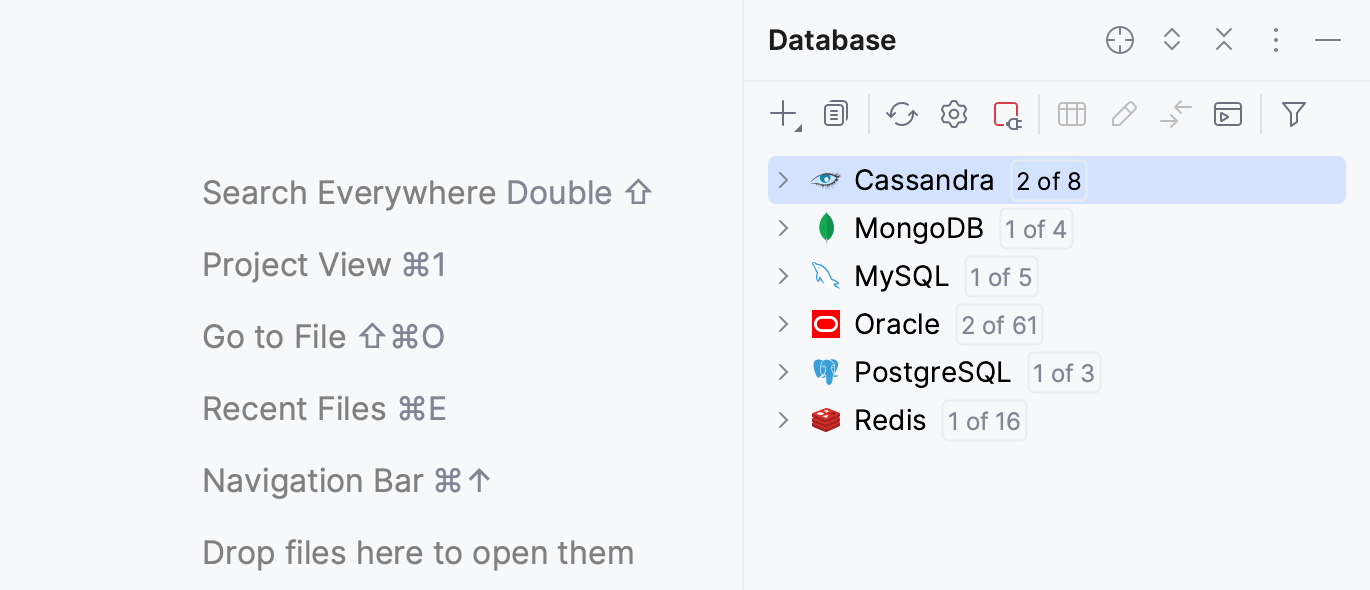Open the More Options menu
Viewport: 1370px width, 590px height.
(x=1275, y=40)
